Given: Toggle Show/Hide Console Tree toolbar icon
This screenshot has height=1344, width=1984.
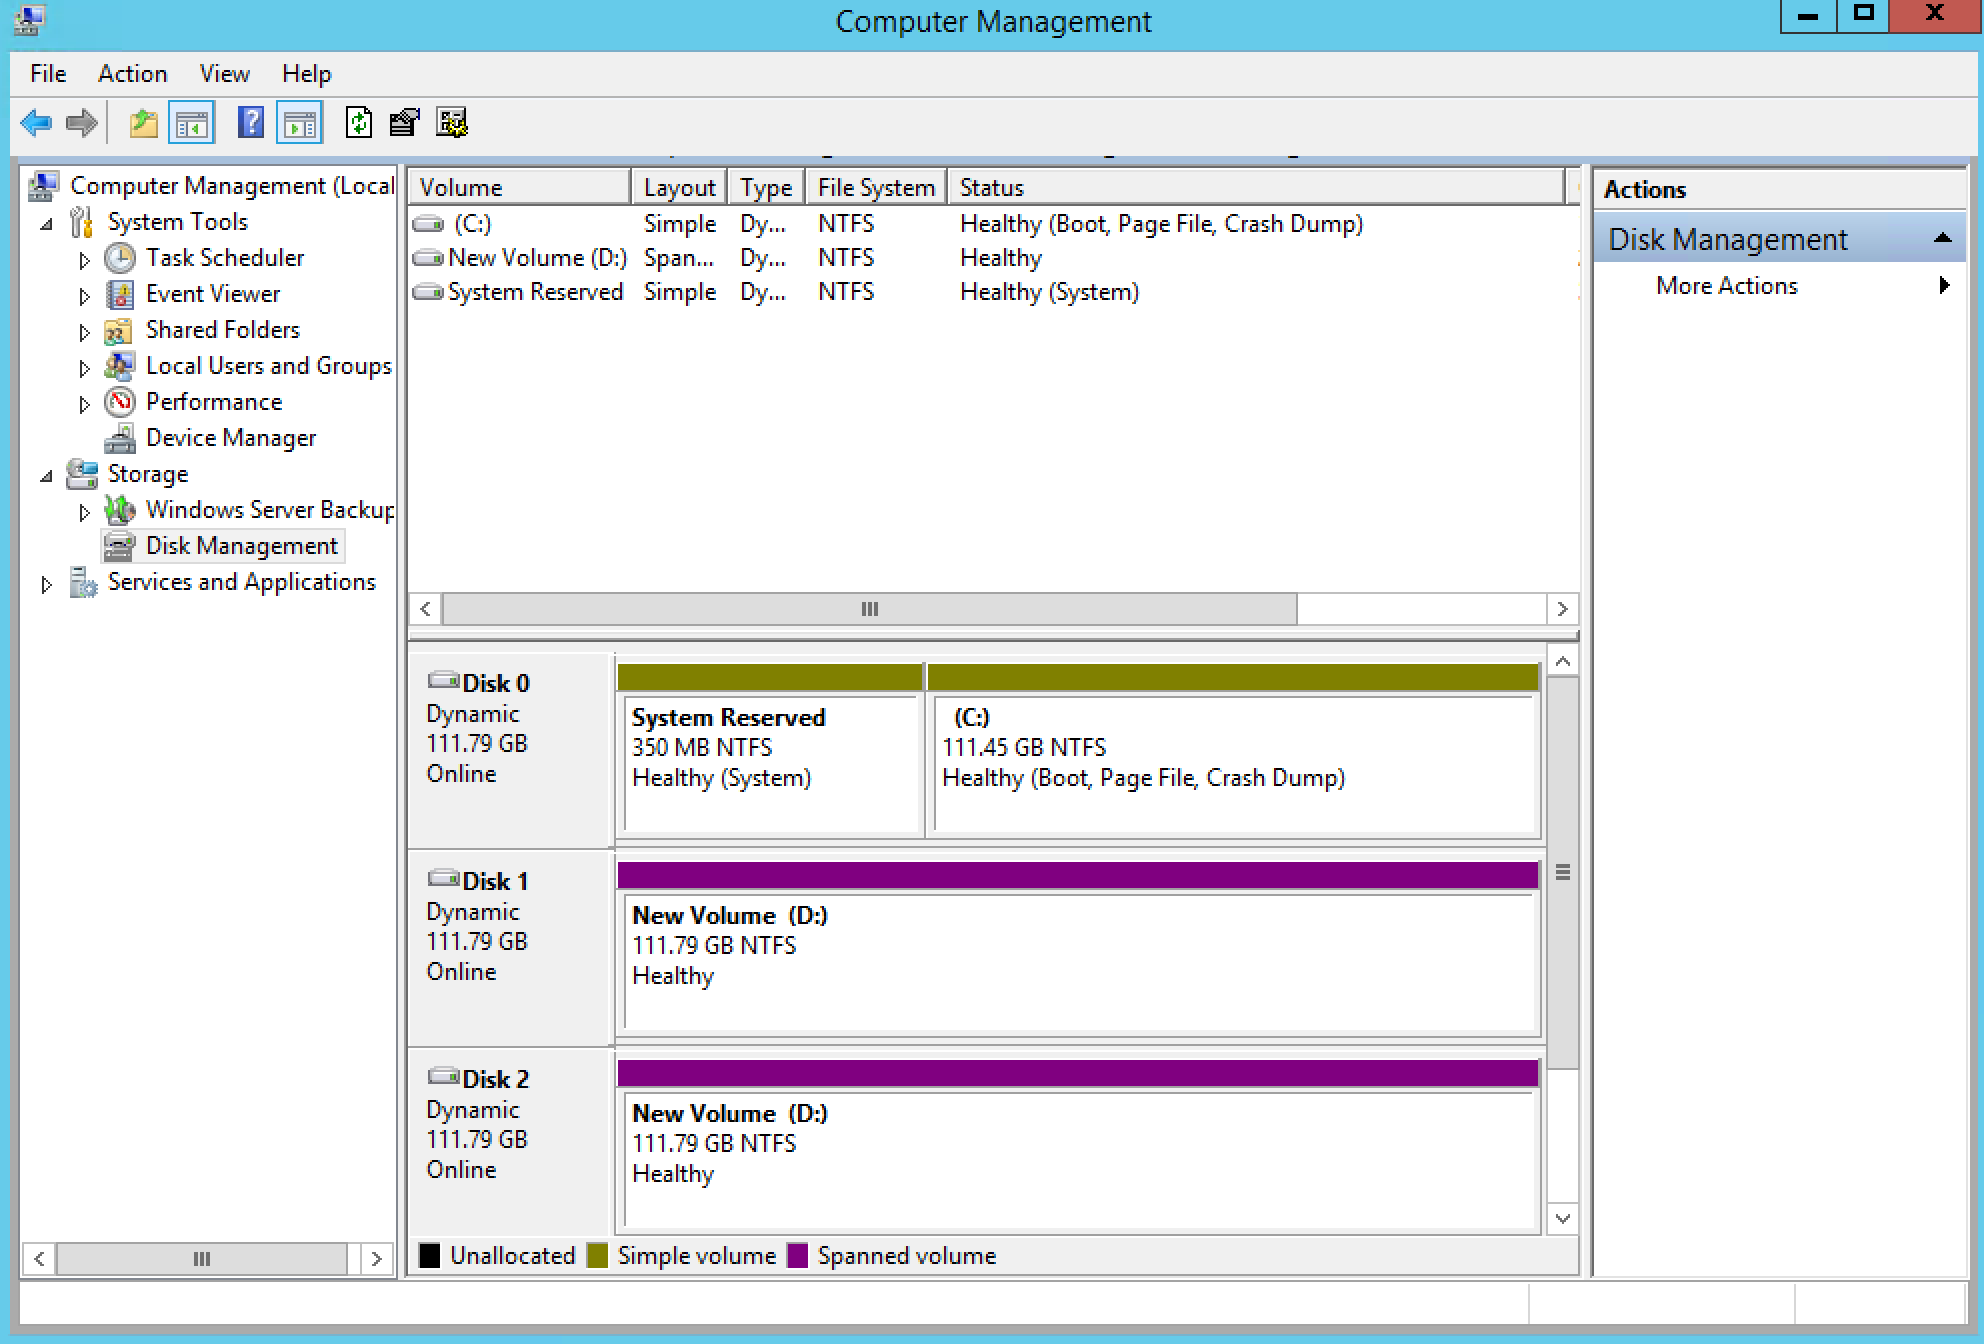Looking at the screenshot, I should coord(191,123).
